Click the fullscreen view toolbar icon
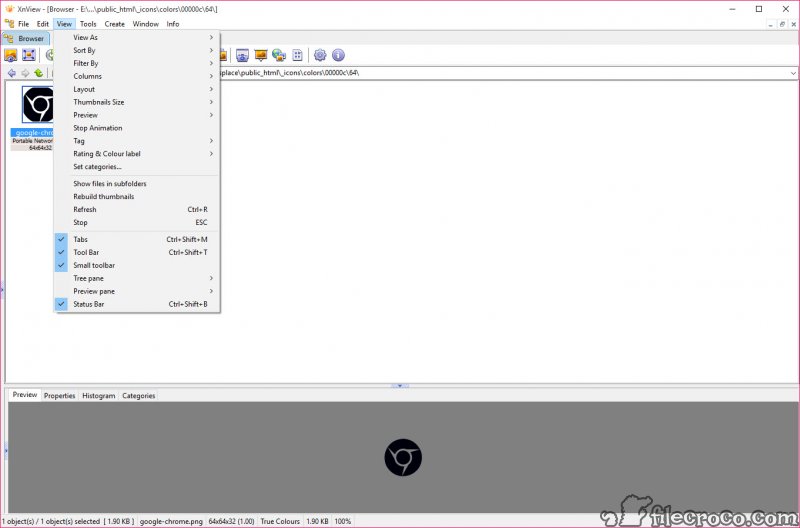Viewport: 800px width, 528px height. pos(29,55)
